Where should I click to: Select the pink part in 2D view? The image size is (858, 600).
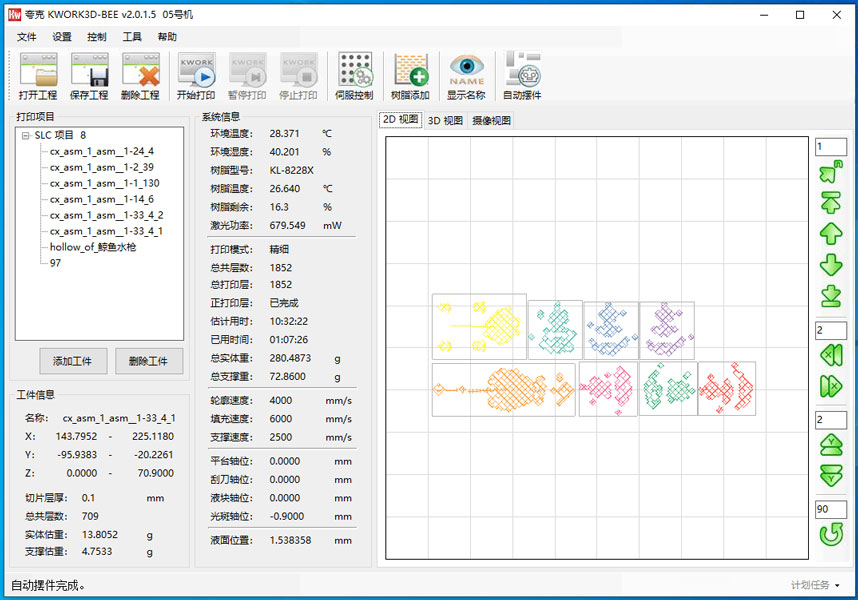coord(608,389)
